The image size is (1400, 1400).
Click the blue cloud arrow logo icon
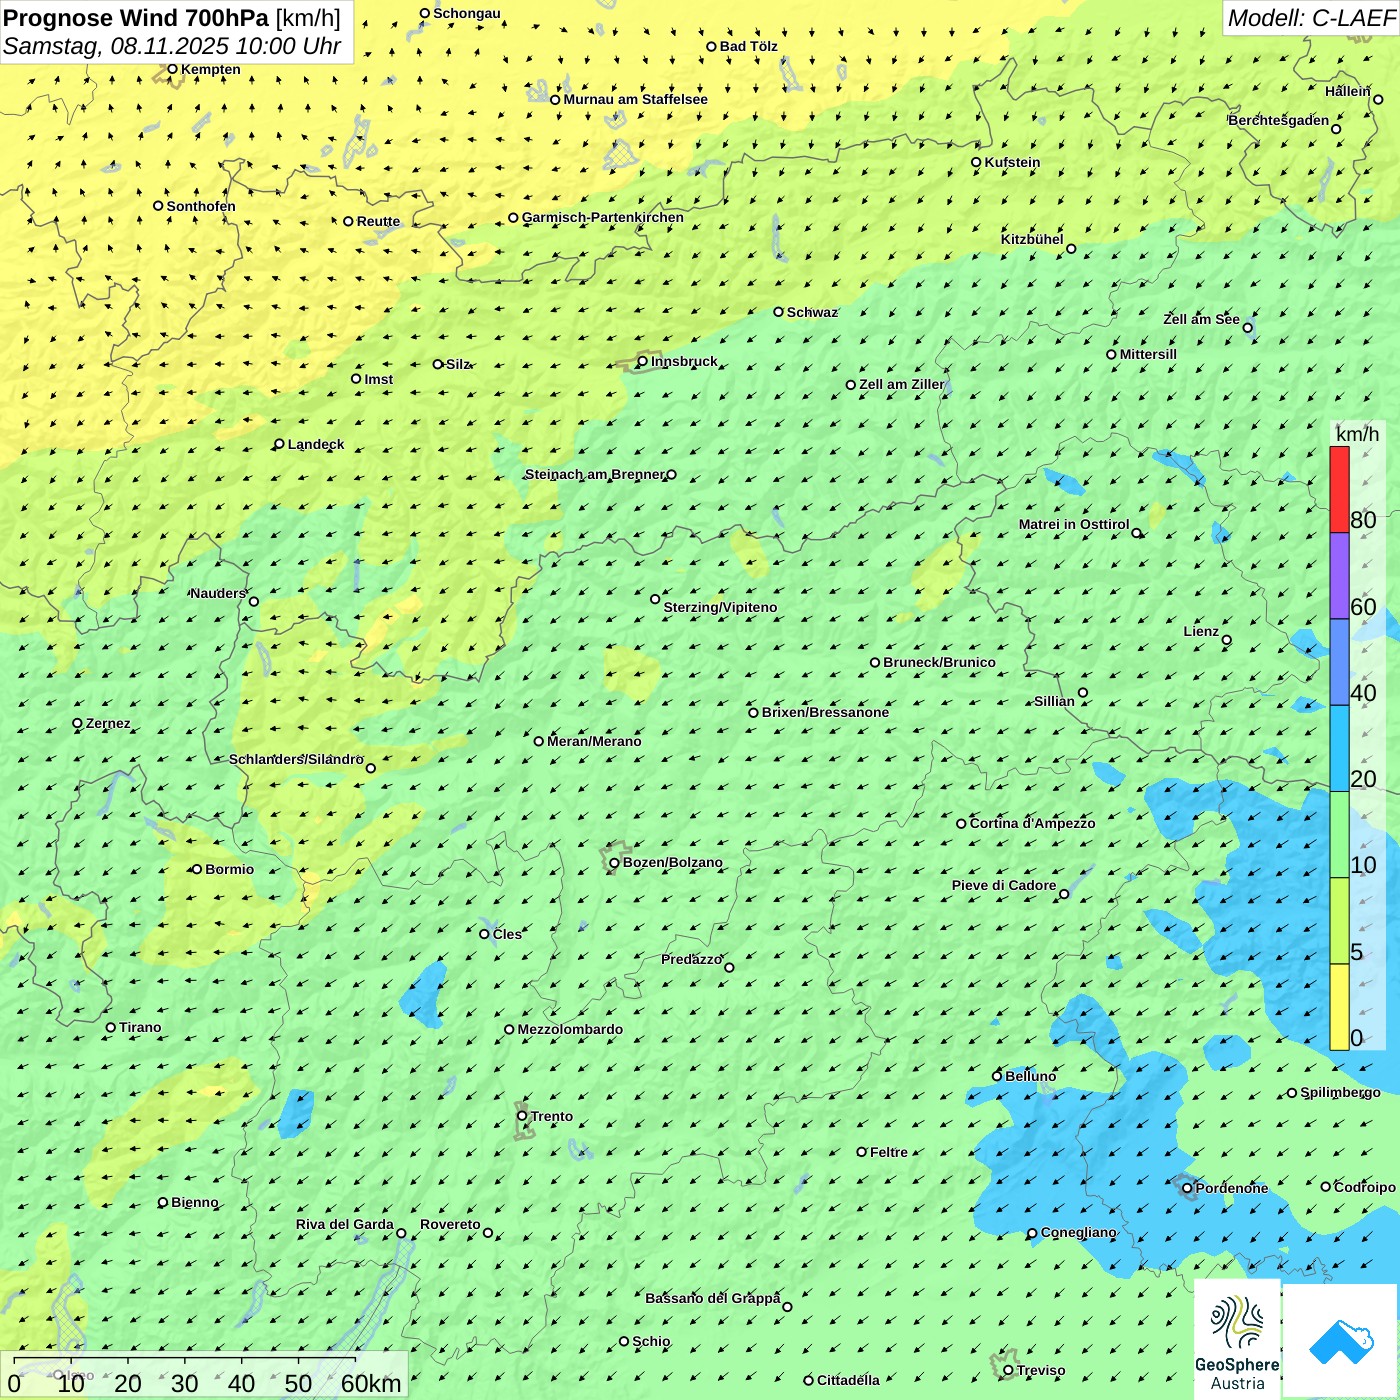1341,1341
